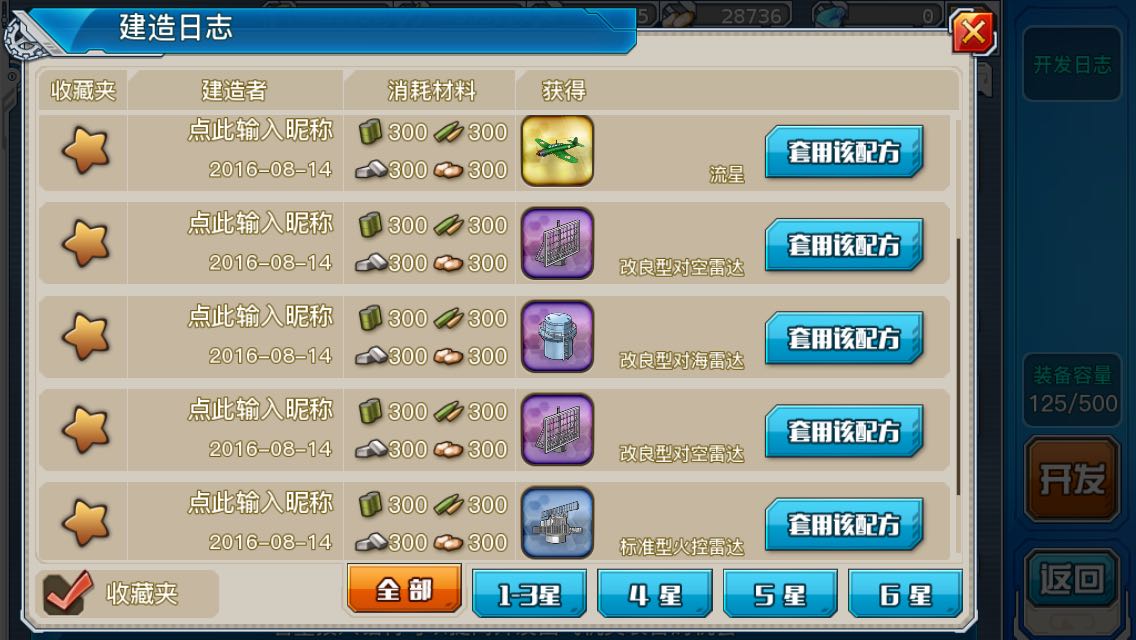Toggle favorite star on the 改良型对海雷达 row
The width and height of the screenshot is (1136, 640).
[x=85, y=337]
